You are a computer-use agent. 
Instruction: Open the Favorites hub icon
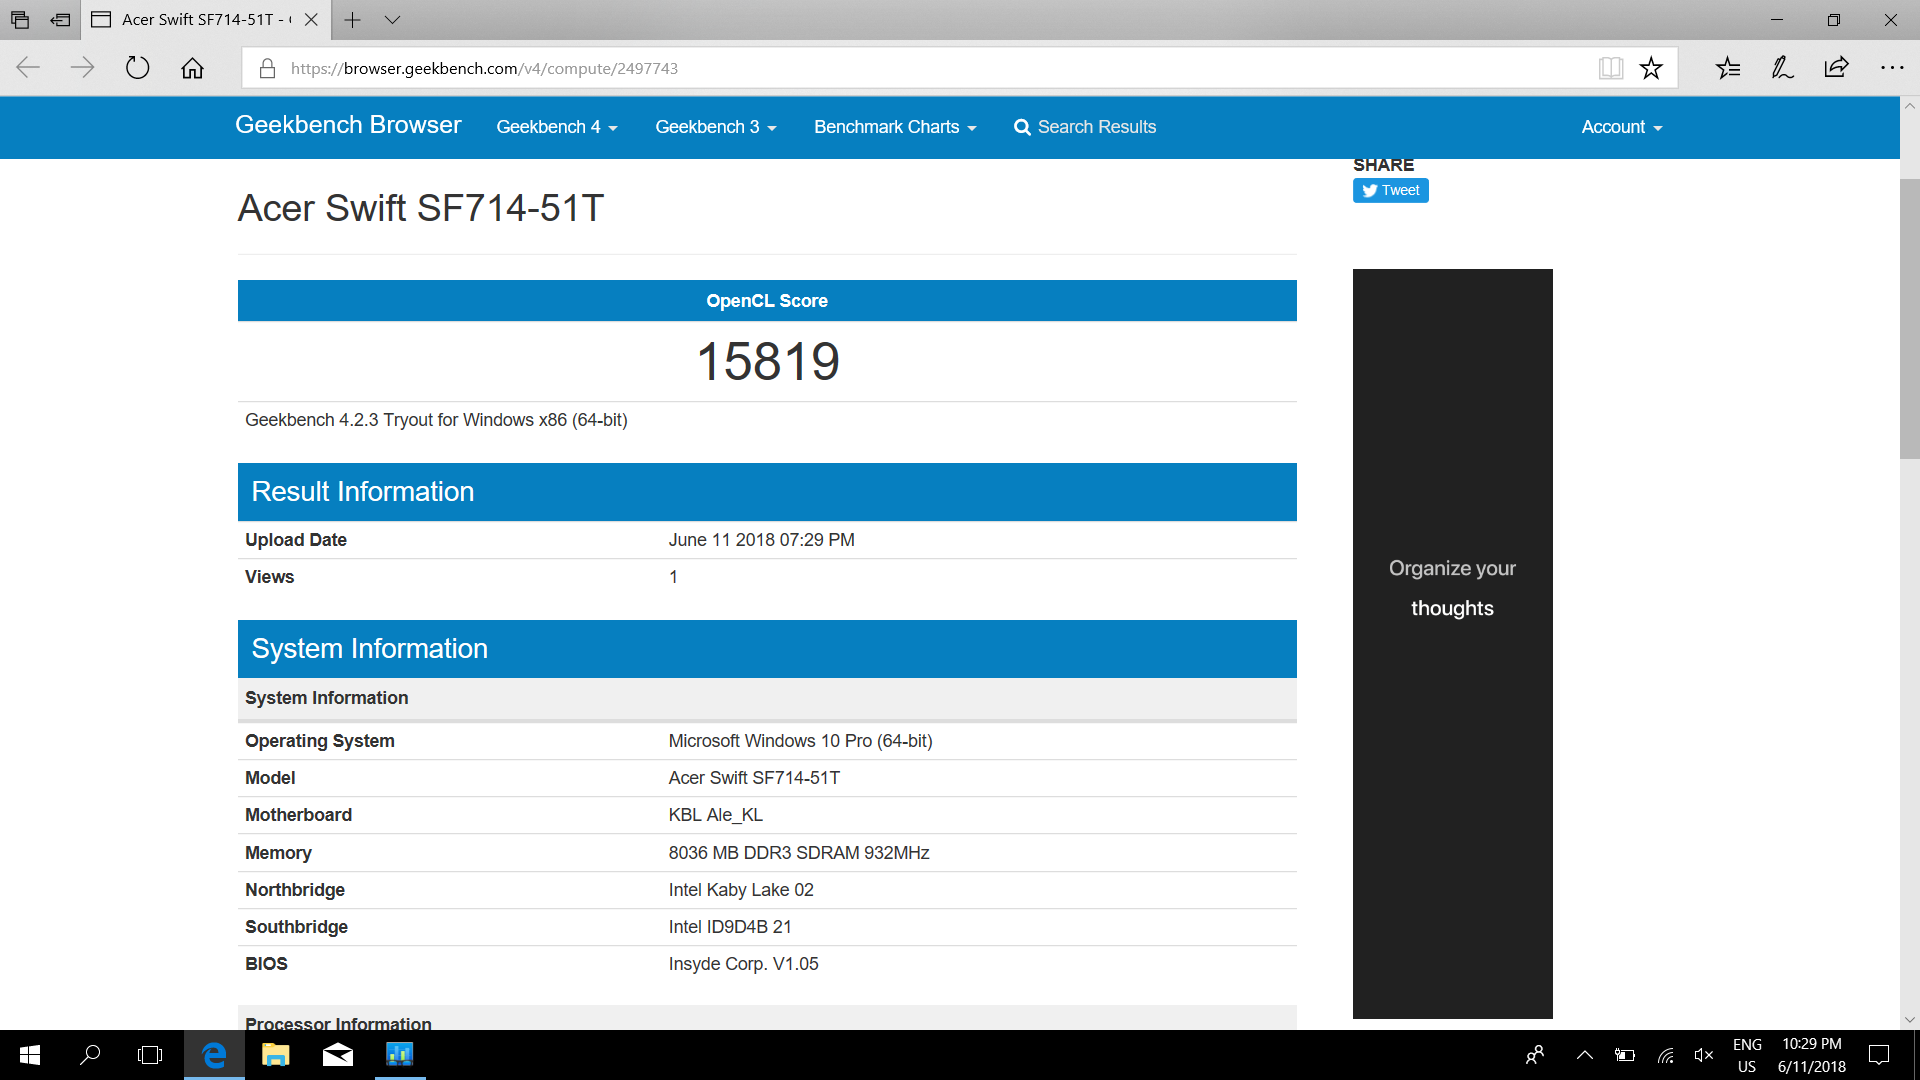pyautogui.click(x=1728, y=68)
